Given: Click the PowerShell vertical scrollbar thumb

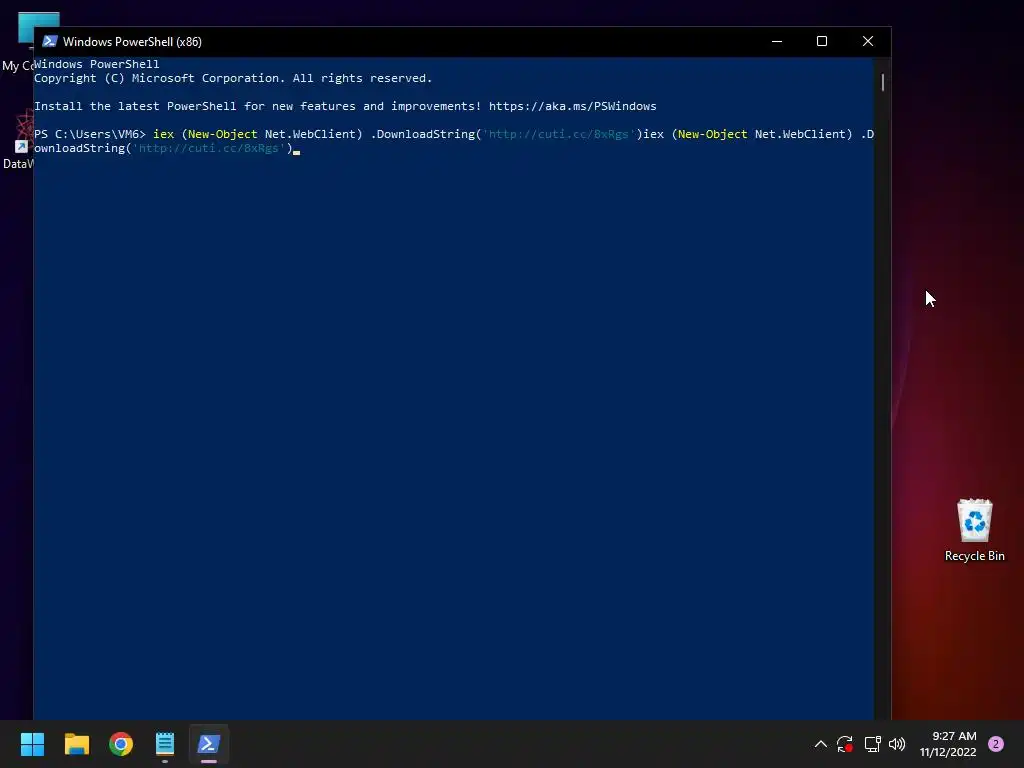Looking at the screenshot, I should pyautogui.click(x=883, y=82).
